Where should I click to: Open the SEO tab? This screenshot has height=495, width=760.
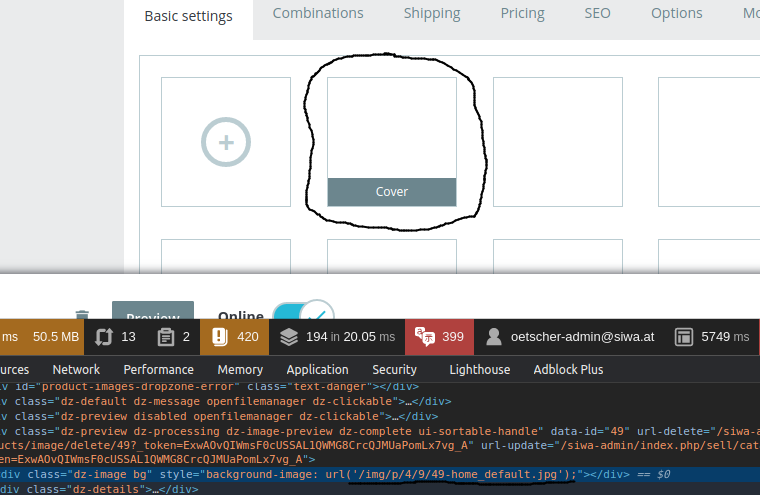[x=597, y=13]
